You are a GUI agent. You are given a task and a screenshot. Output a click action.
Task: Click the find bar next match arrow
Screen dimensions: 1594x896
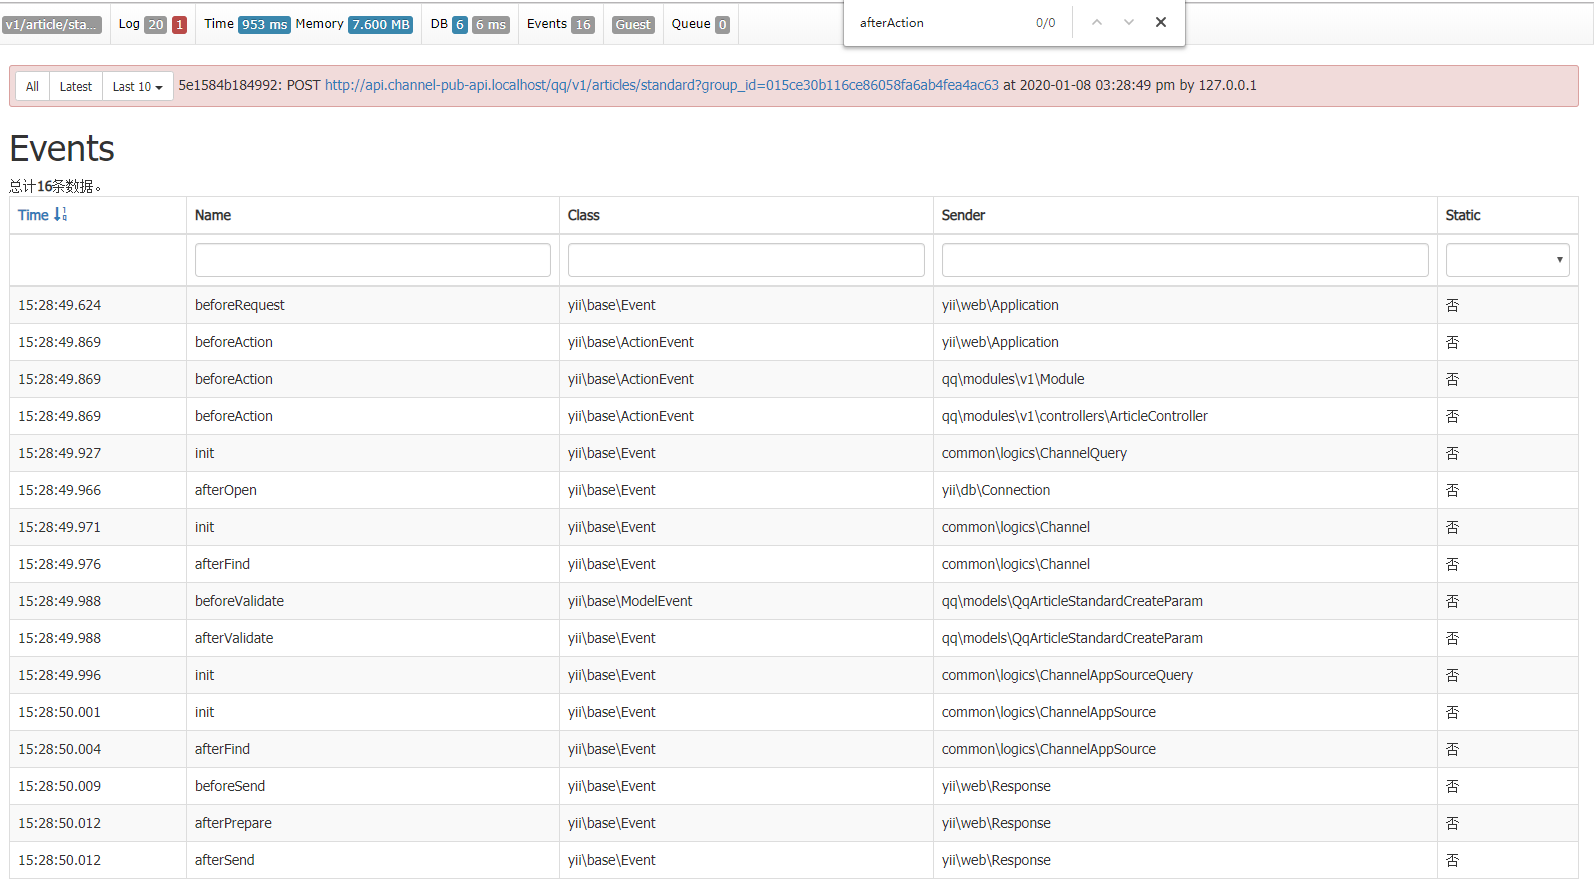click(1128, 22)
